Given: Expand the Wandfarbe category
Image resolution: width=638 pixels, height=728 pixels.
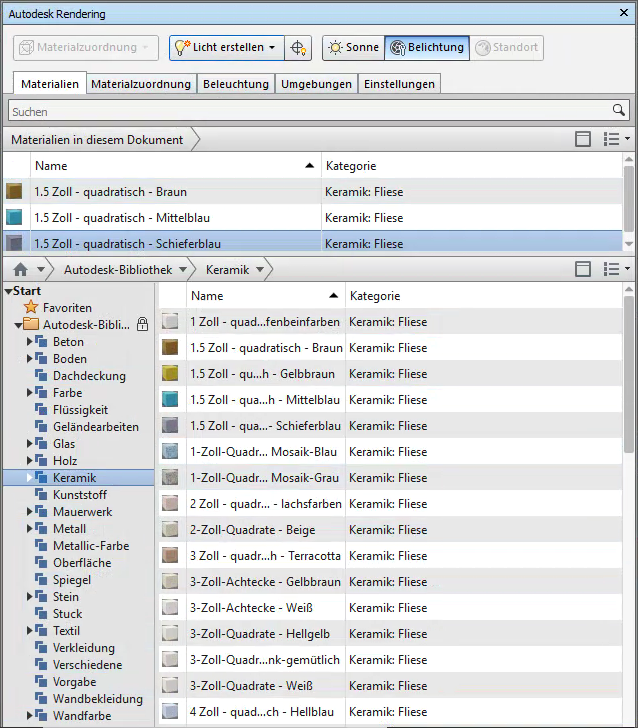Looking at the screenshot, I should point(30,715).
